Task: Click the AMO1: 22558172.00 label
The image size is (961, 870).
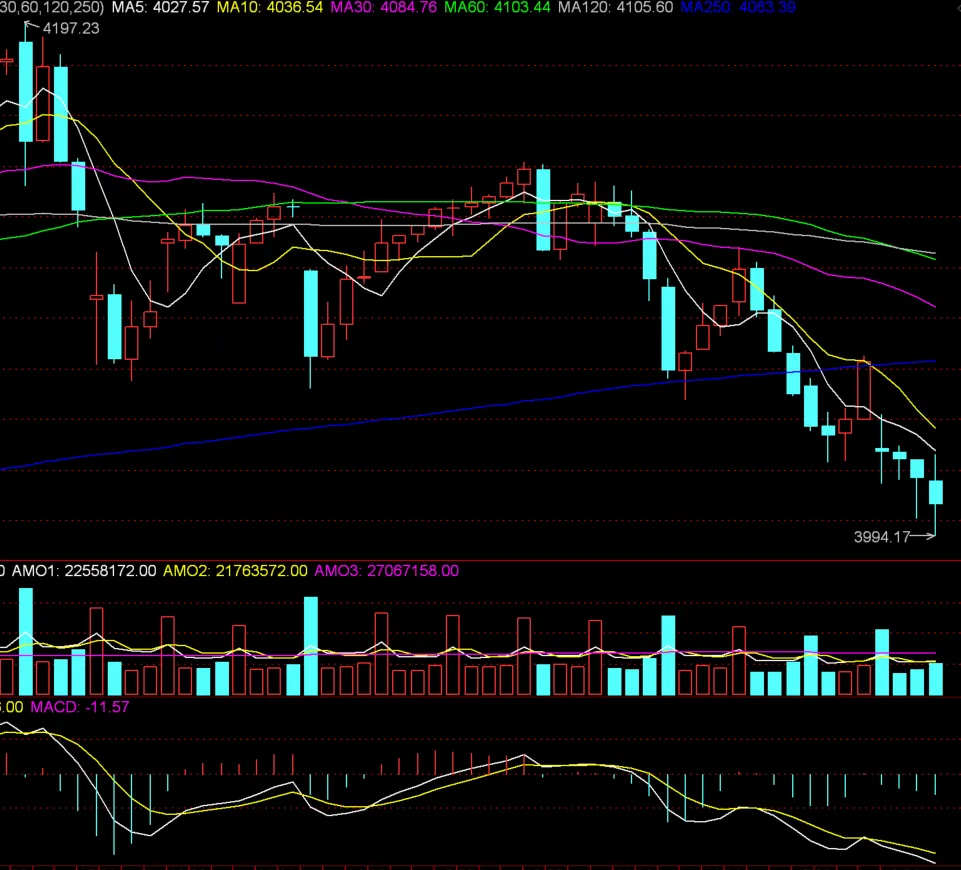Action: (x=84, y=571)
